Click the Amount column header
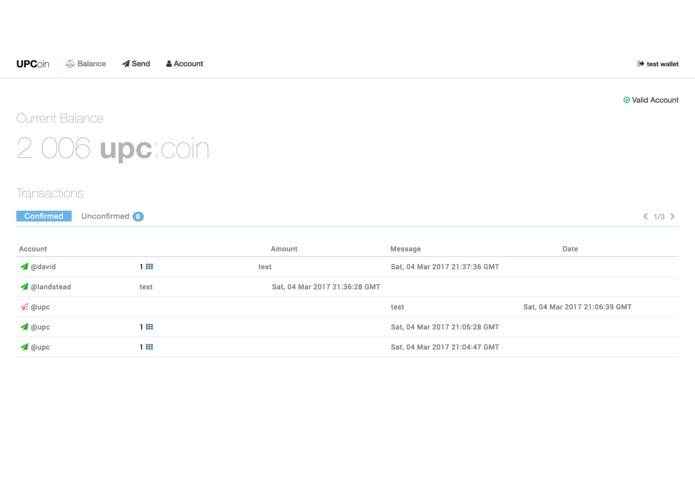695x494 pixels. [284, 249]
